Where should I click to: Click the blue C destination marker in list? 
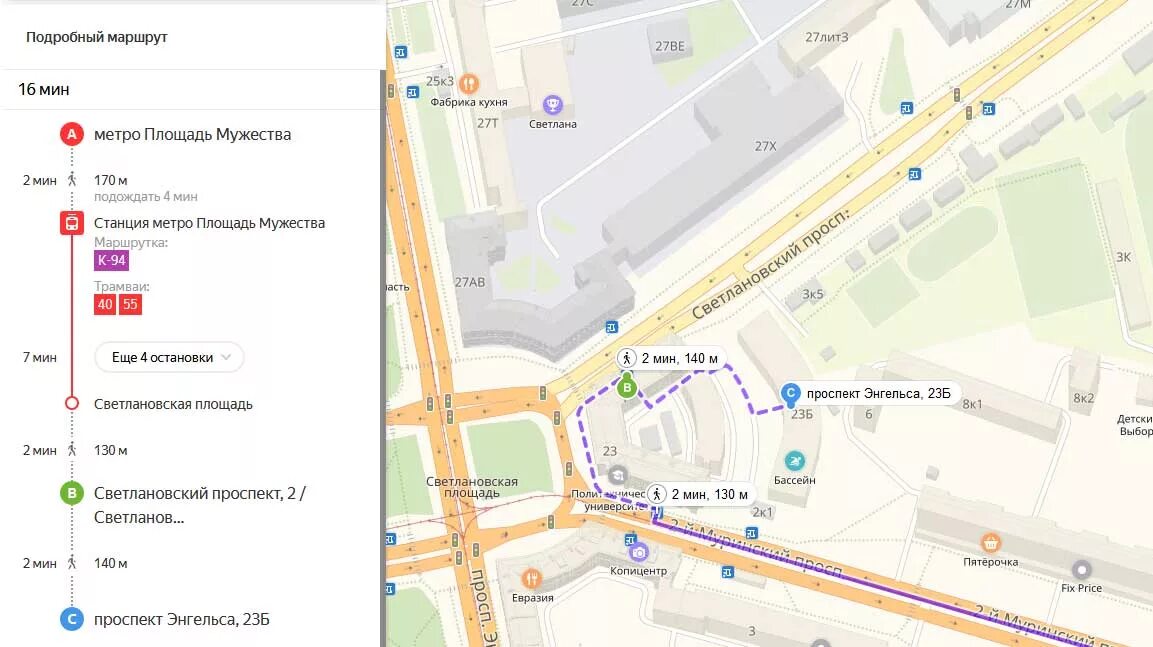click(71, 619)
